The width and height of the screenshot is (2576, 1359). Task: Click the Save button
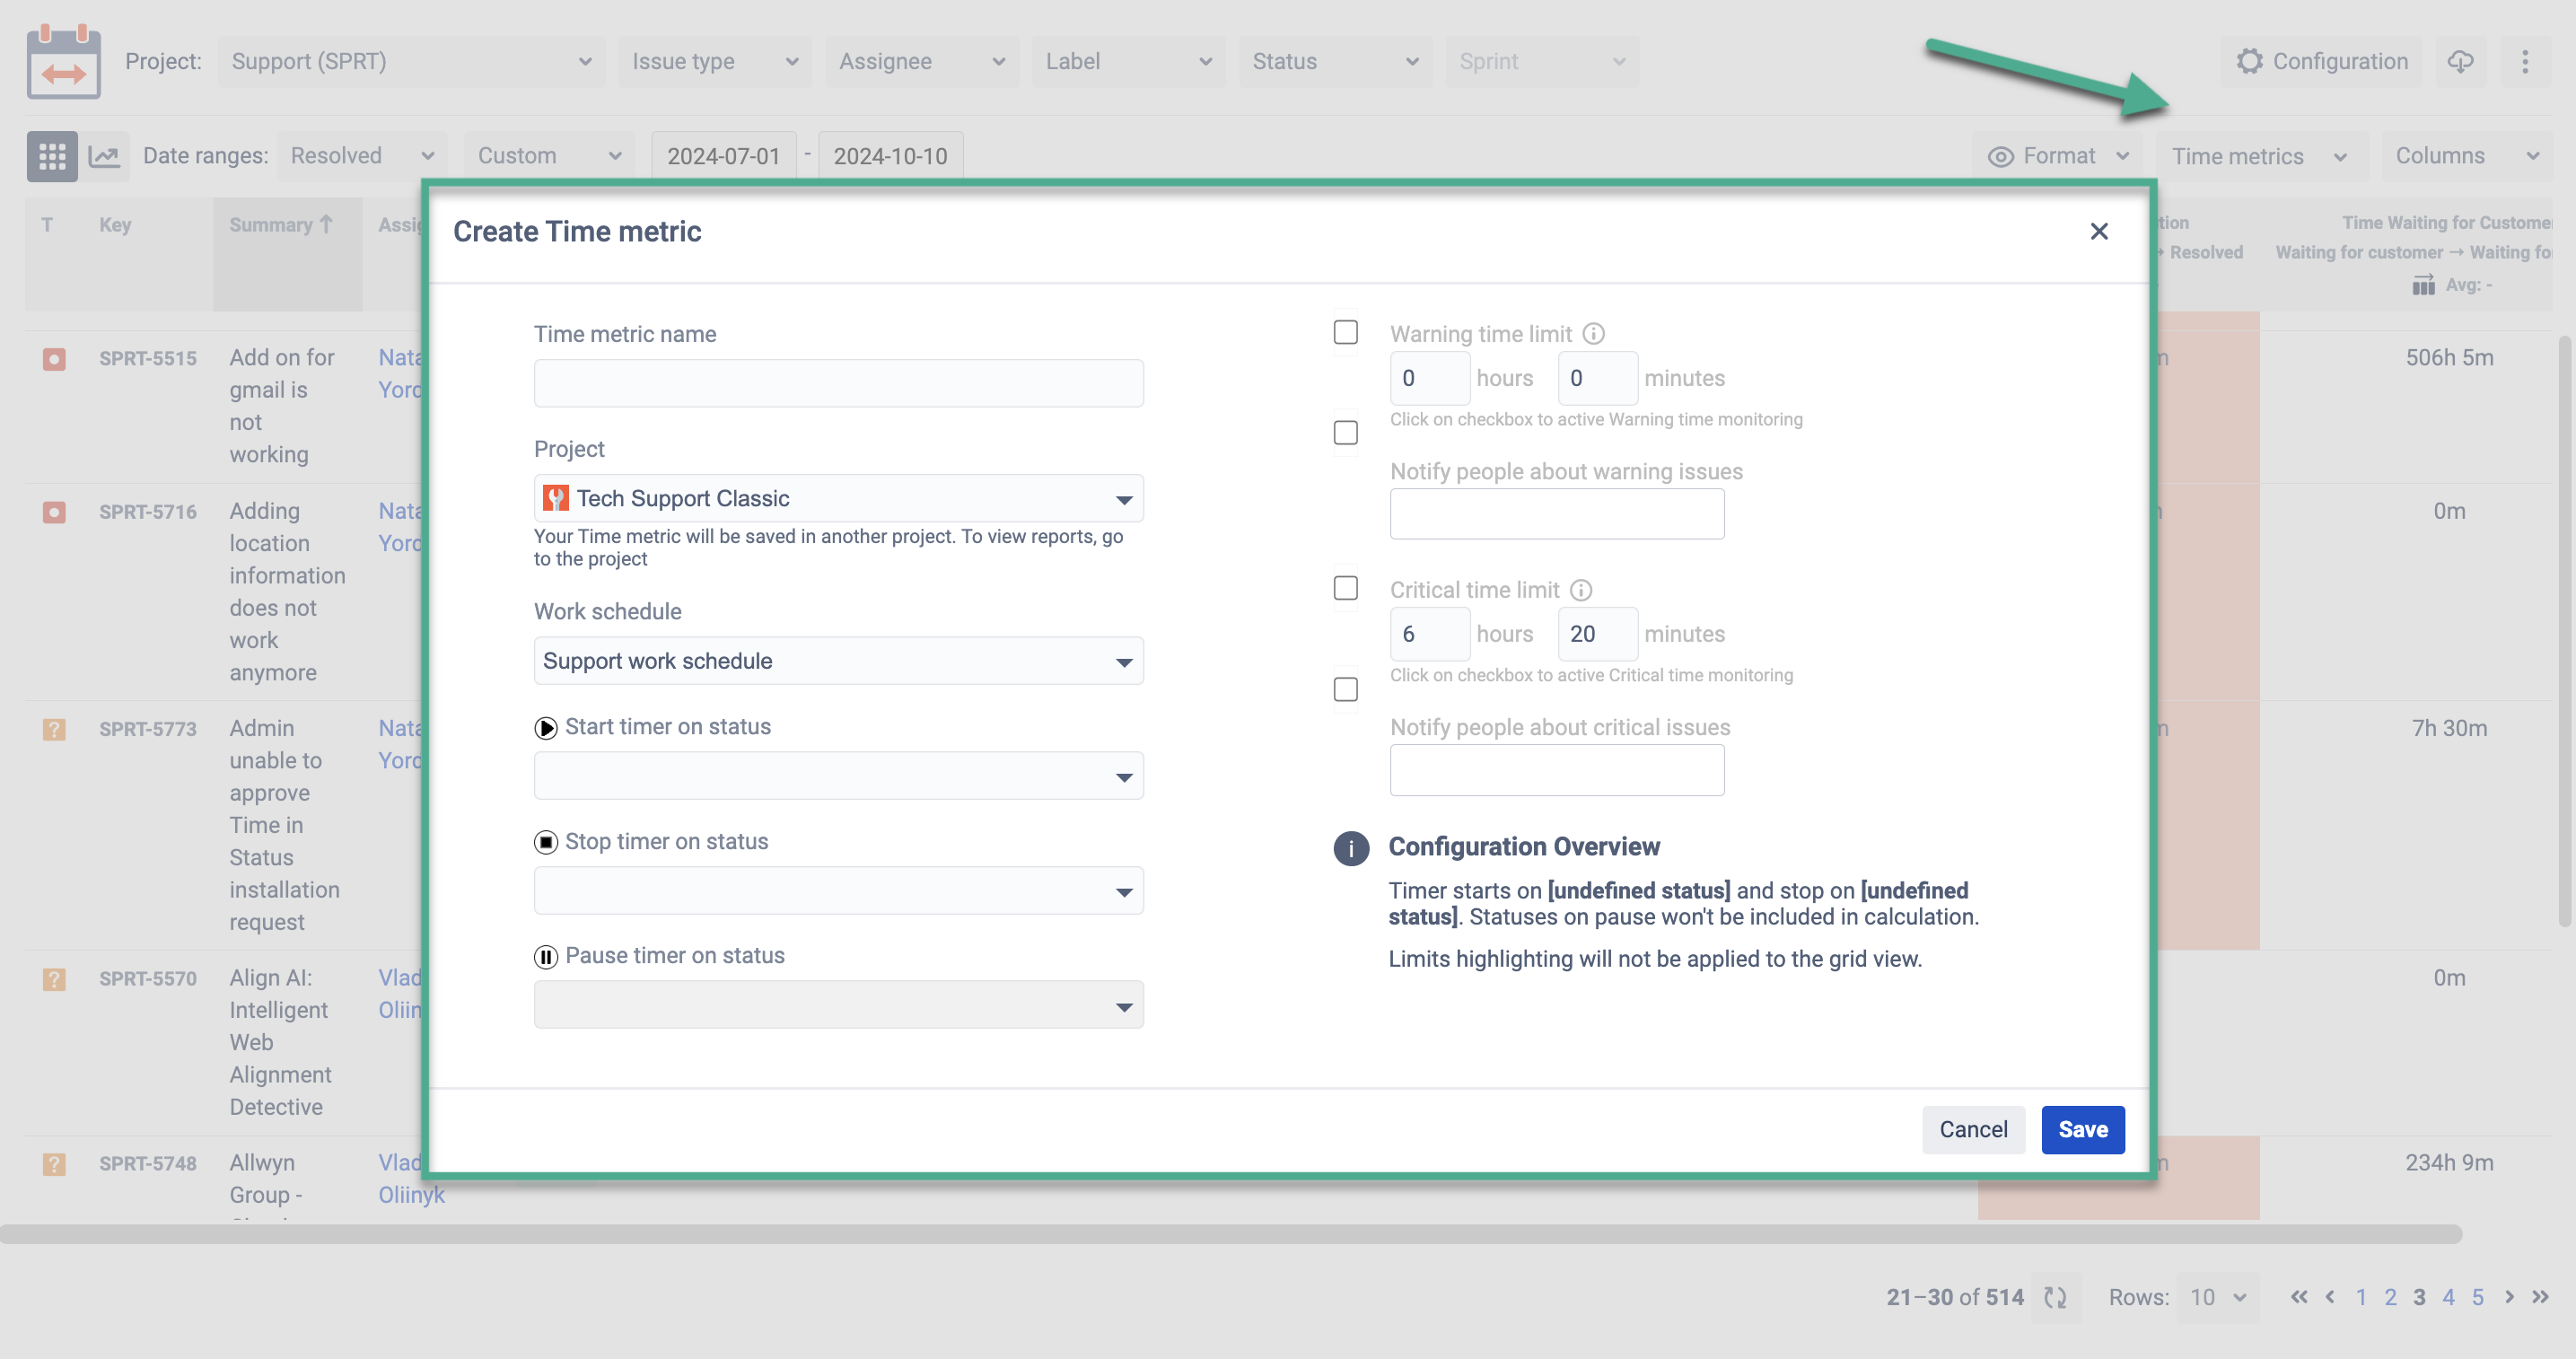pos(2082,1129)
